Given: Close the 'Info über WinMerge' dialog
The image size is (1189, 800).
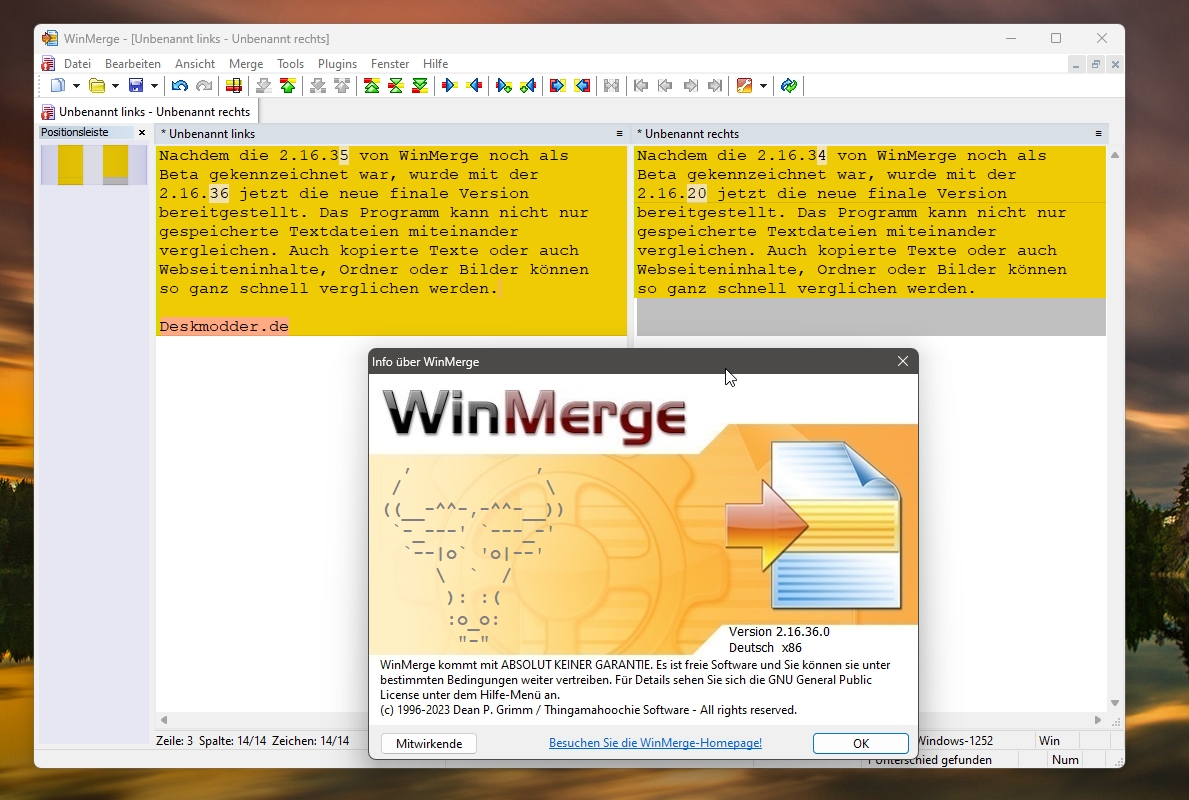Looking at the screenshot, I should 902,362.
